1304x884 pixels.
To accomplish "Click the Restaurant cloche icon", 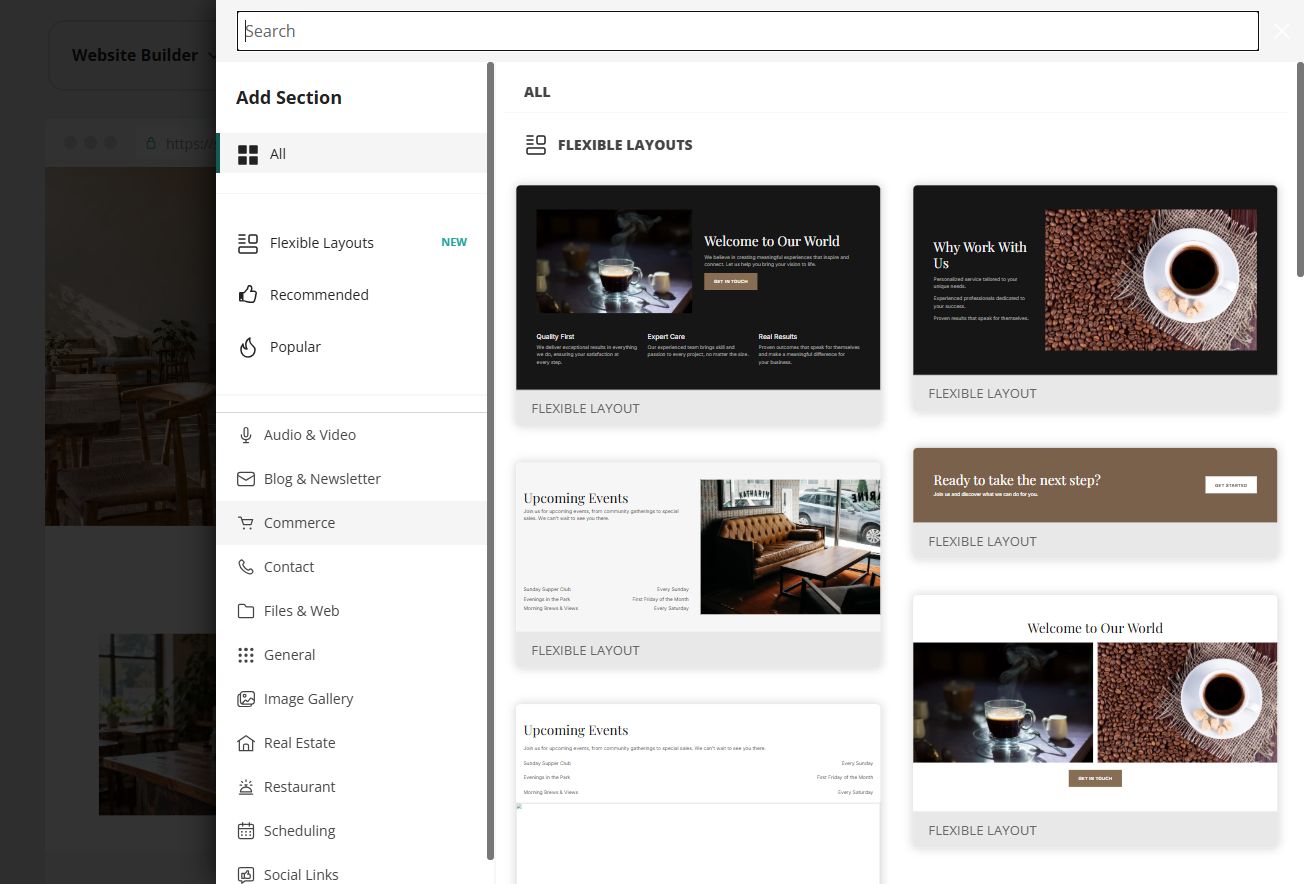I will (245, 787).
